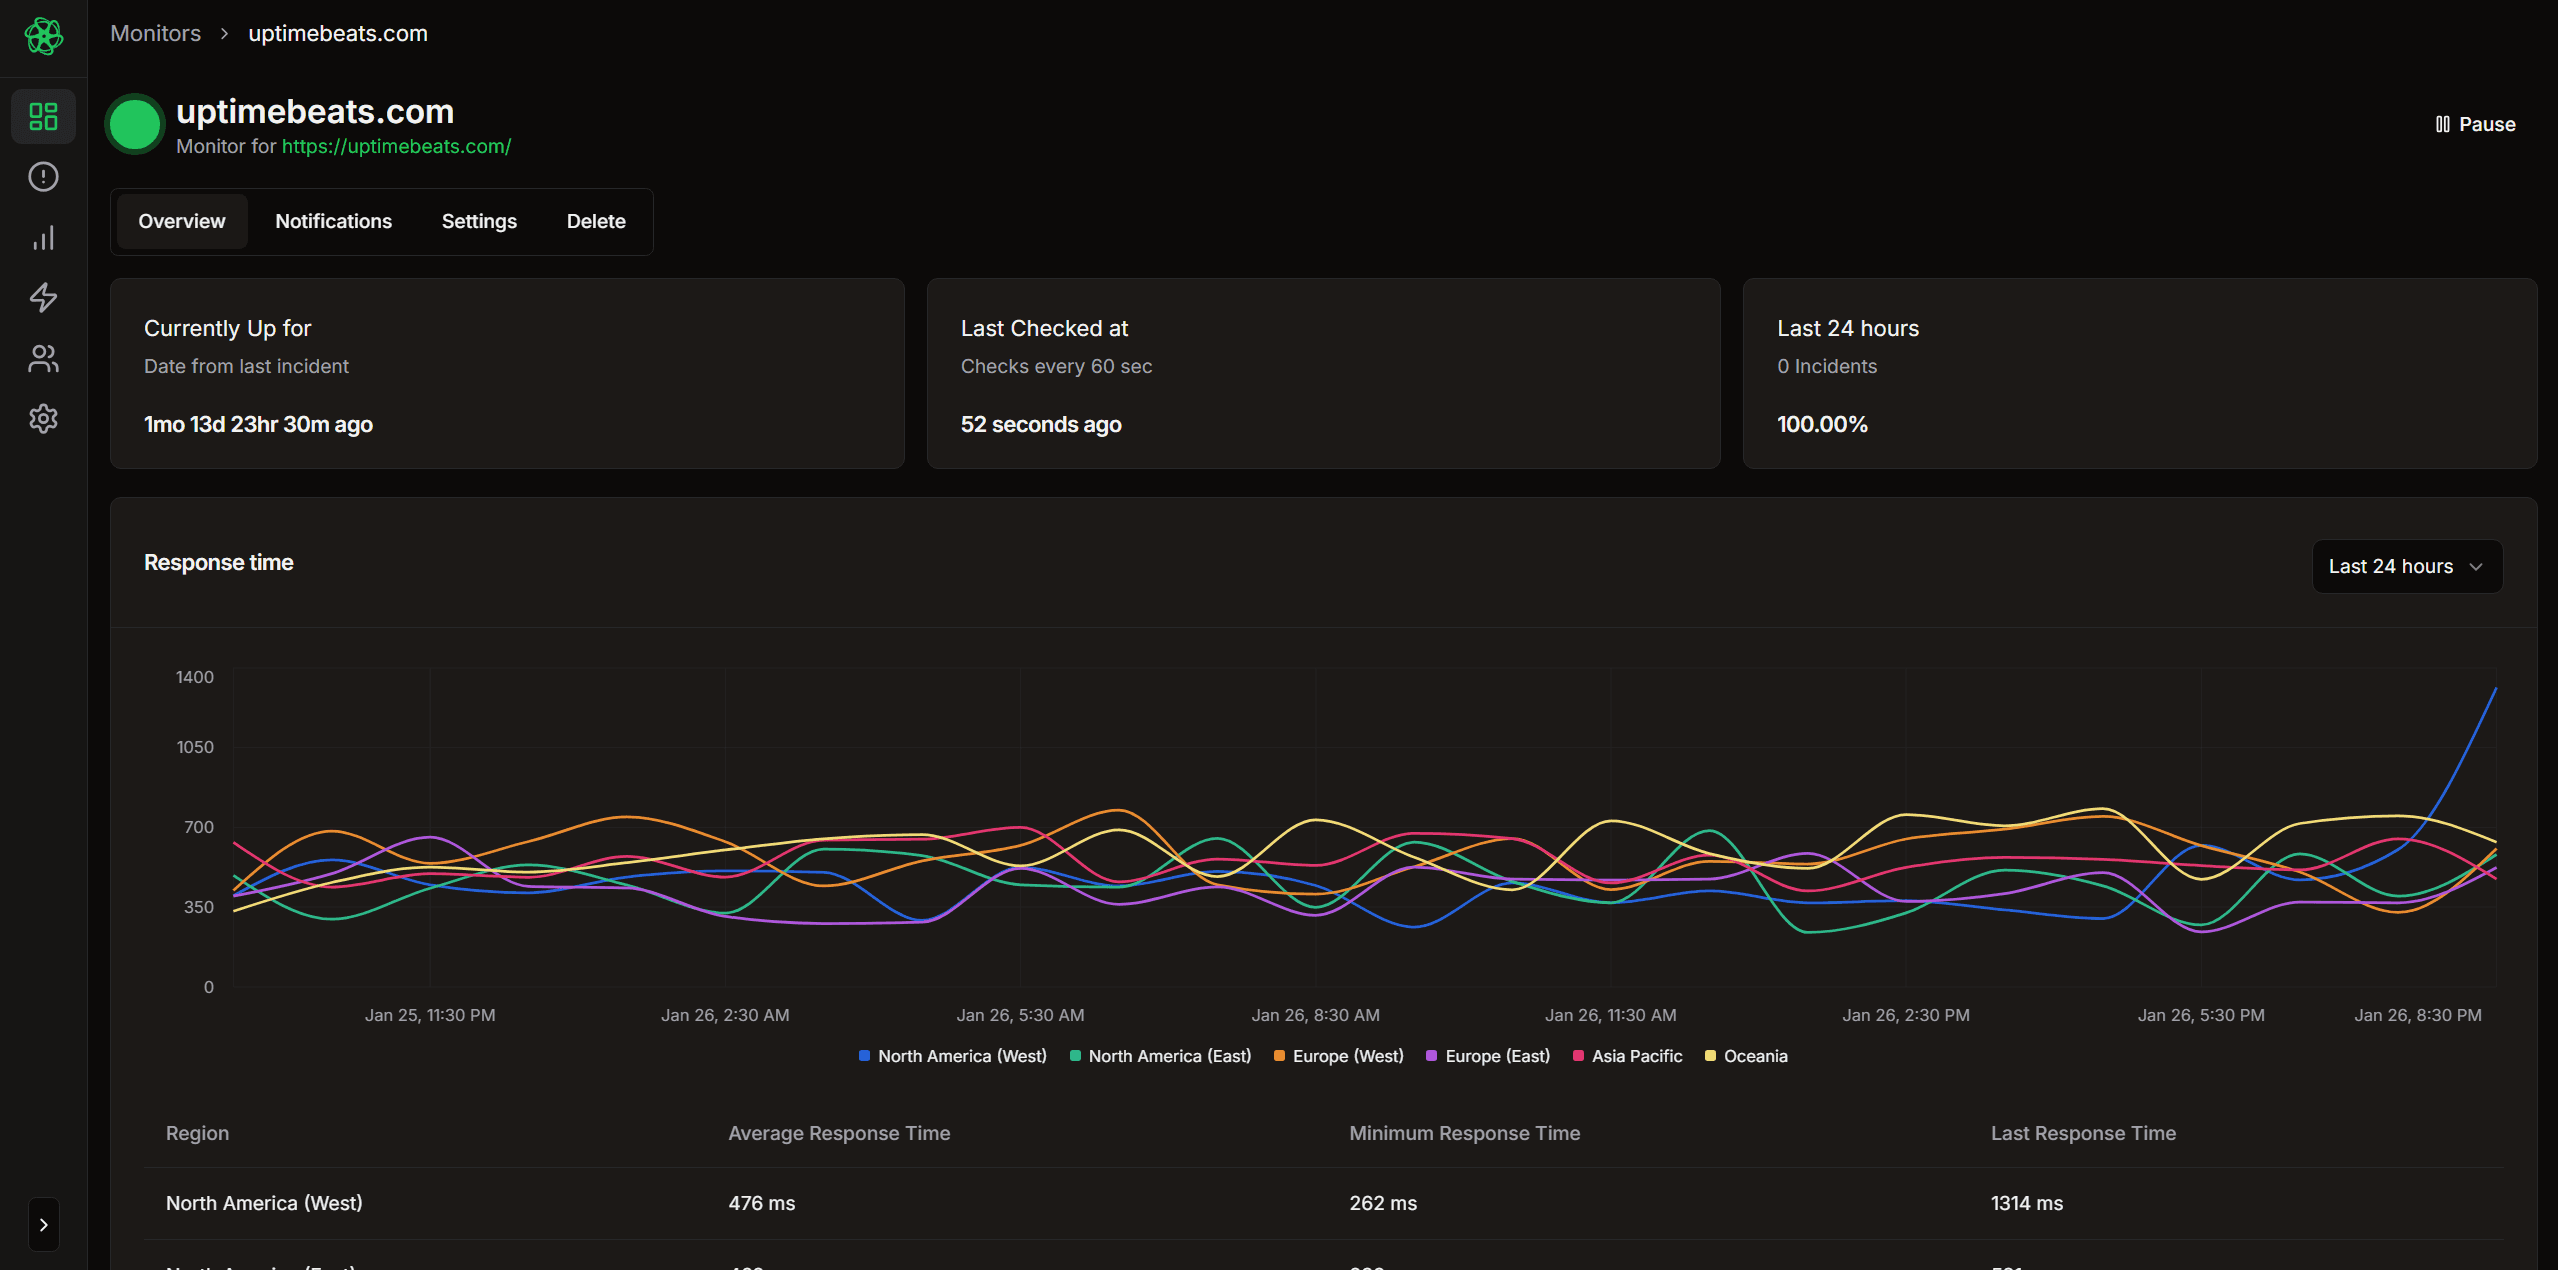View team members via the people icon

(x=42, y=359)
